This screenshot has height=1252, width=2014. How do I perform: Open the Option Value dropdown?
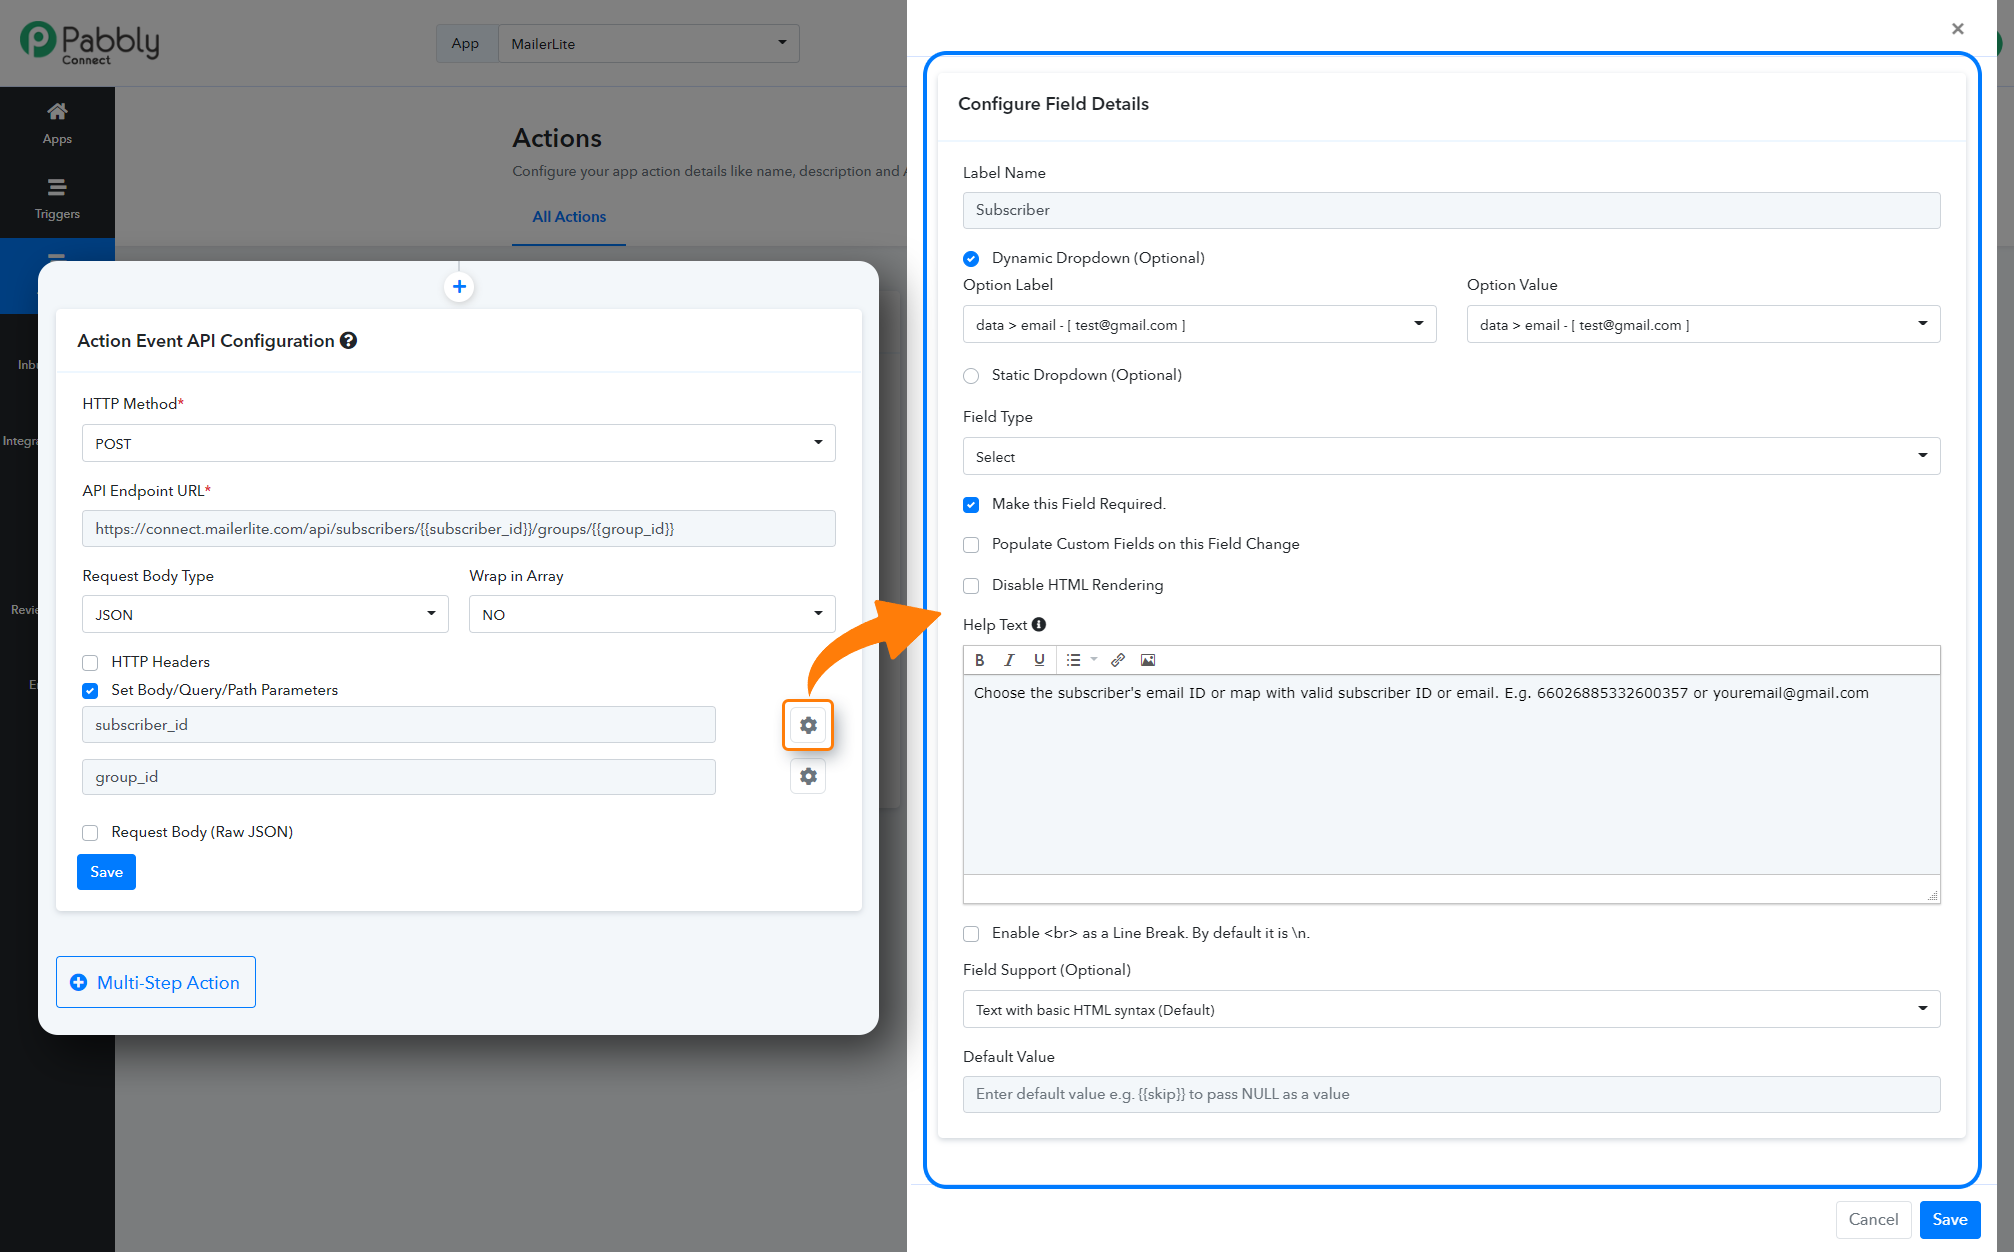(x=1703, y=324)
